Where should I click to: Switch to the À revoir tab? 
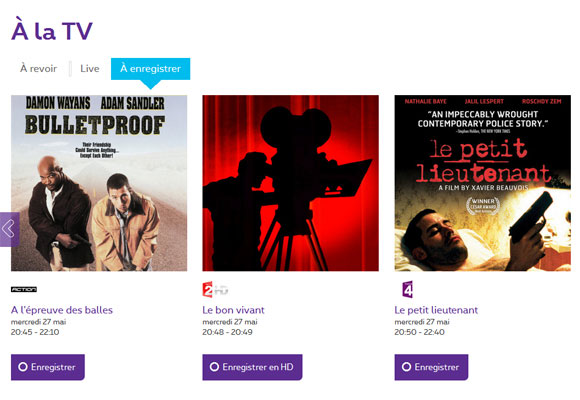click(38, 68)
